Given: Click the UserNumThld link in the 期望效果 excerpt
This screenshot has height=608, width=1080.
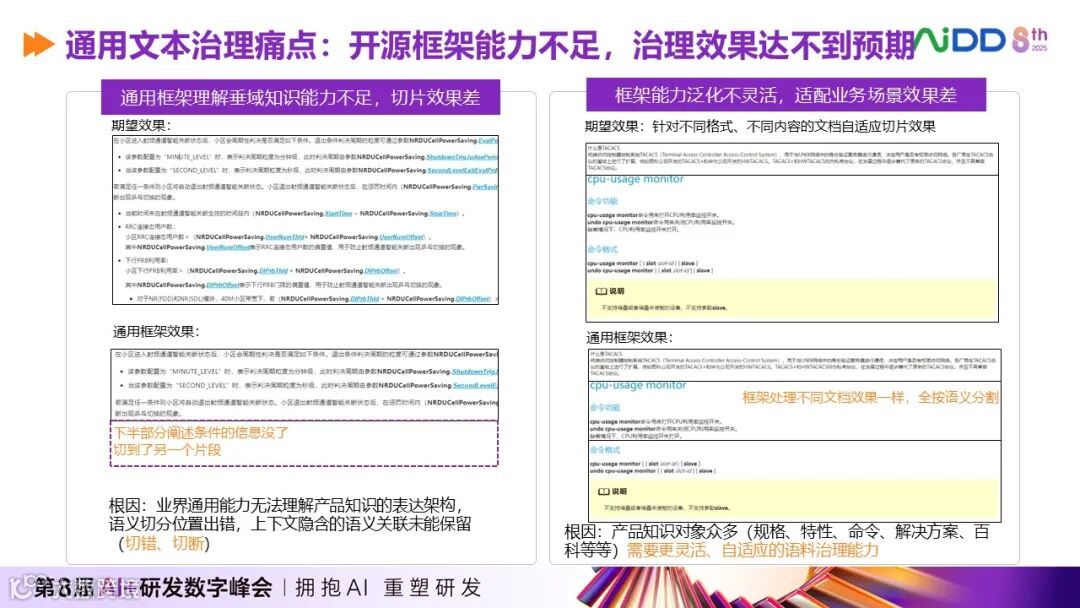Looking at the screenshot, I should pos(285,237).
